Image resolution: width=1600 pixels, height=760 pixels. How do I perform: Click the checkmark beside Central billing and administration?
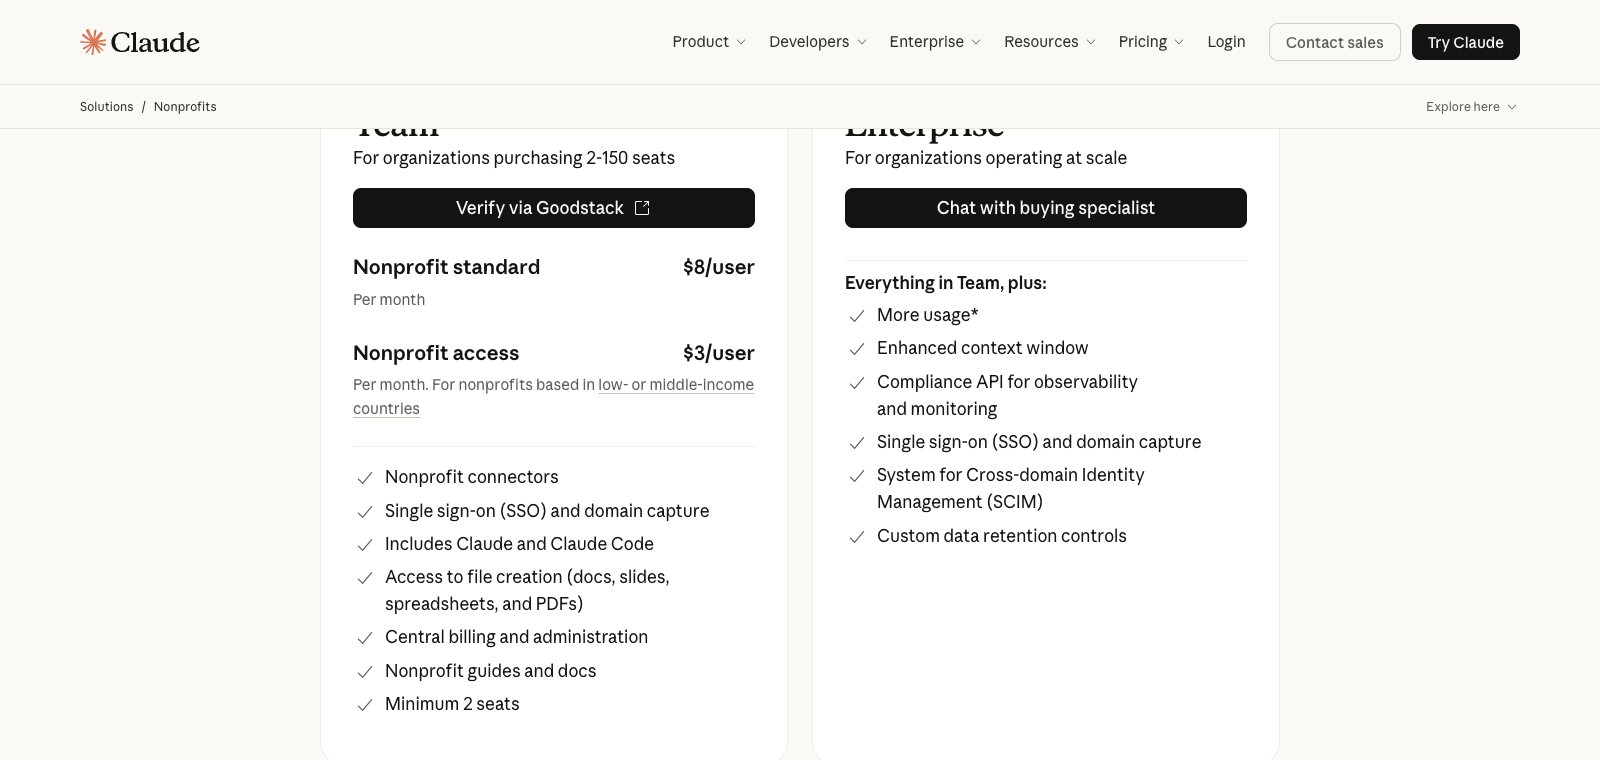tap(365, 638)
